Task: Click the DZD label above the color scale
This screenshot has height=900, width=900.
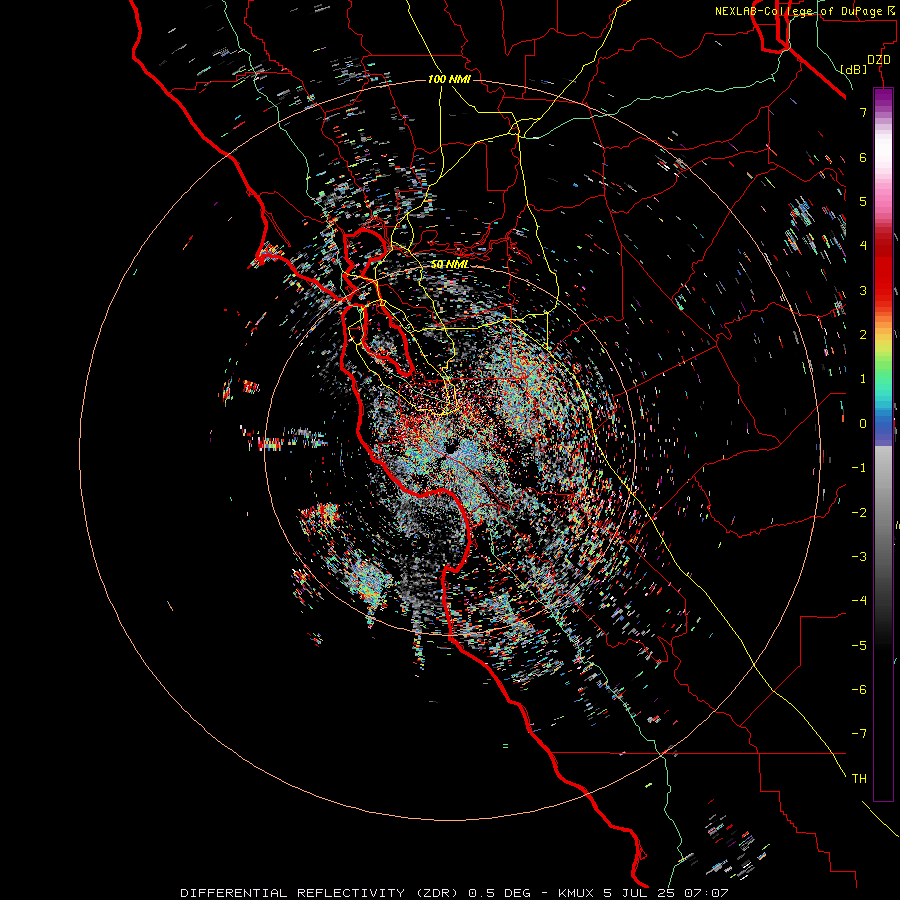Action: (x=879, y=60)
